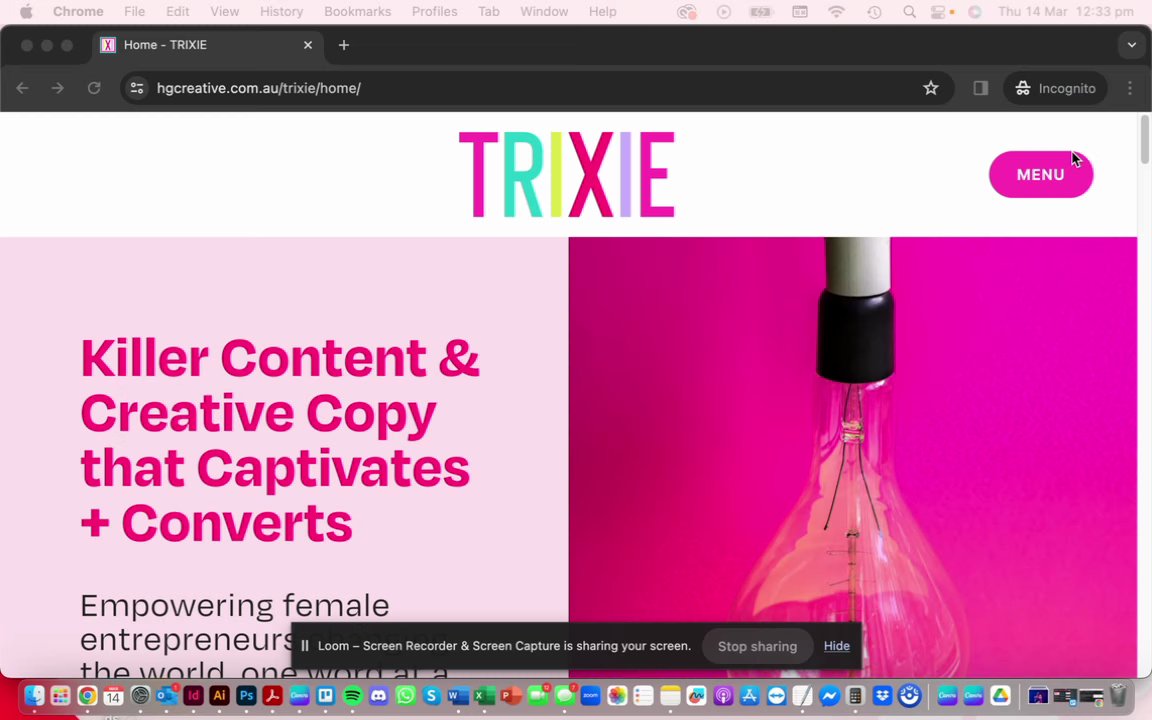
Task: Reload the page
Action: pos(94,88)
